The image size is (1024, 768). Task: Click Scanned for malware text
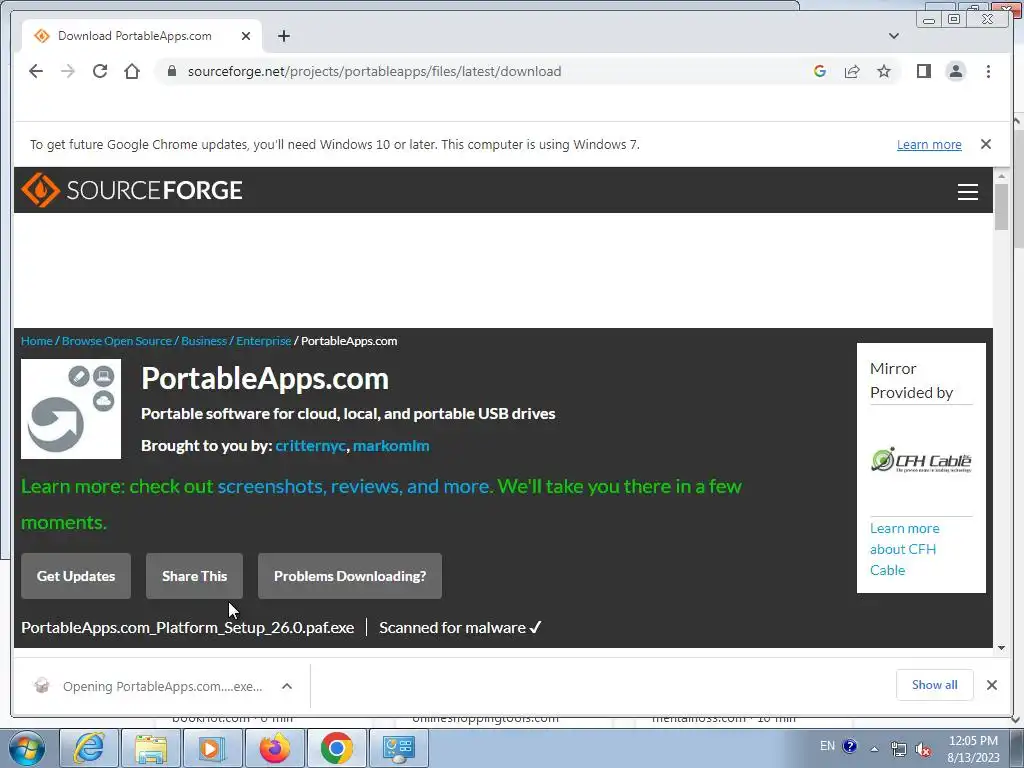point(460,628)
